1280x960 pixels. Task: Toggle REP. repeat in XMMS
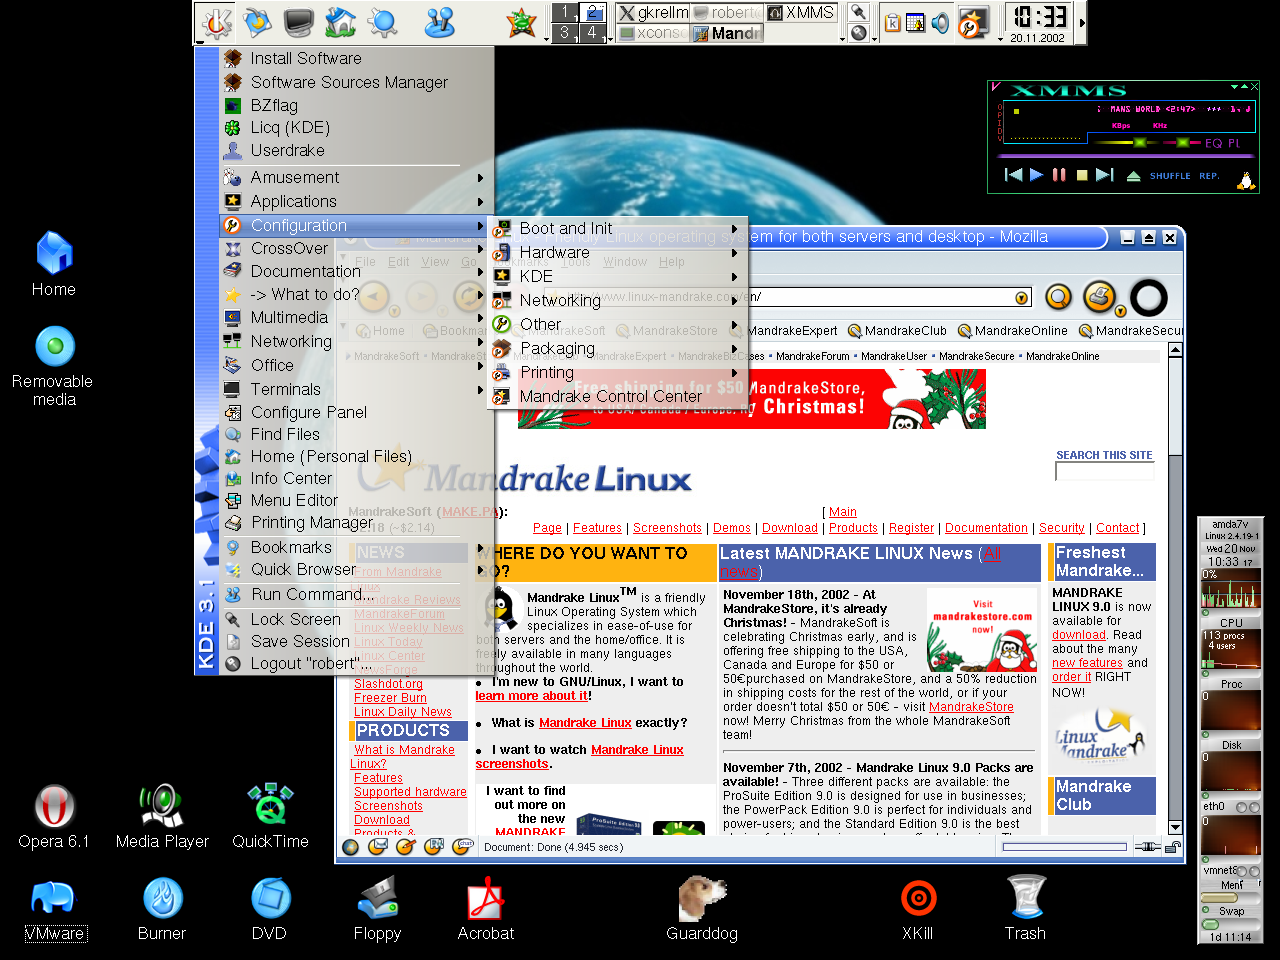tap(1209, 176)
